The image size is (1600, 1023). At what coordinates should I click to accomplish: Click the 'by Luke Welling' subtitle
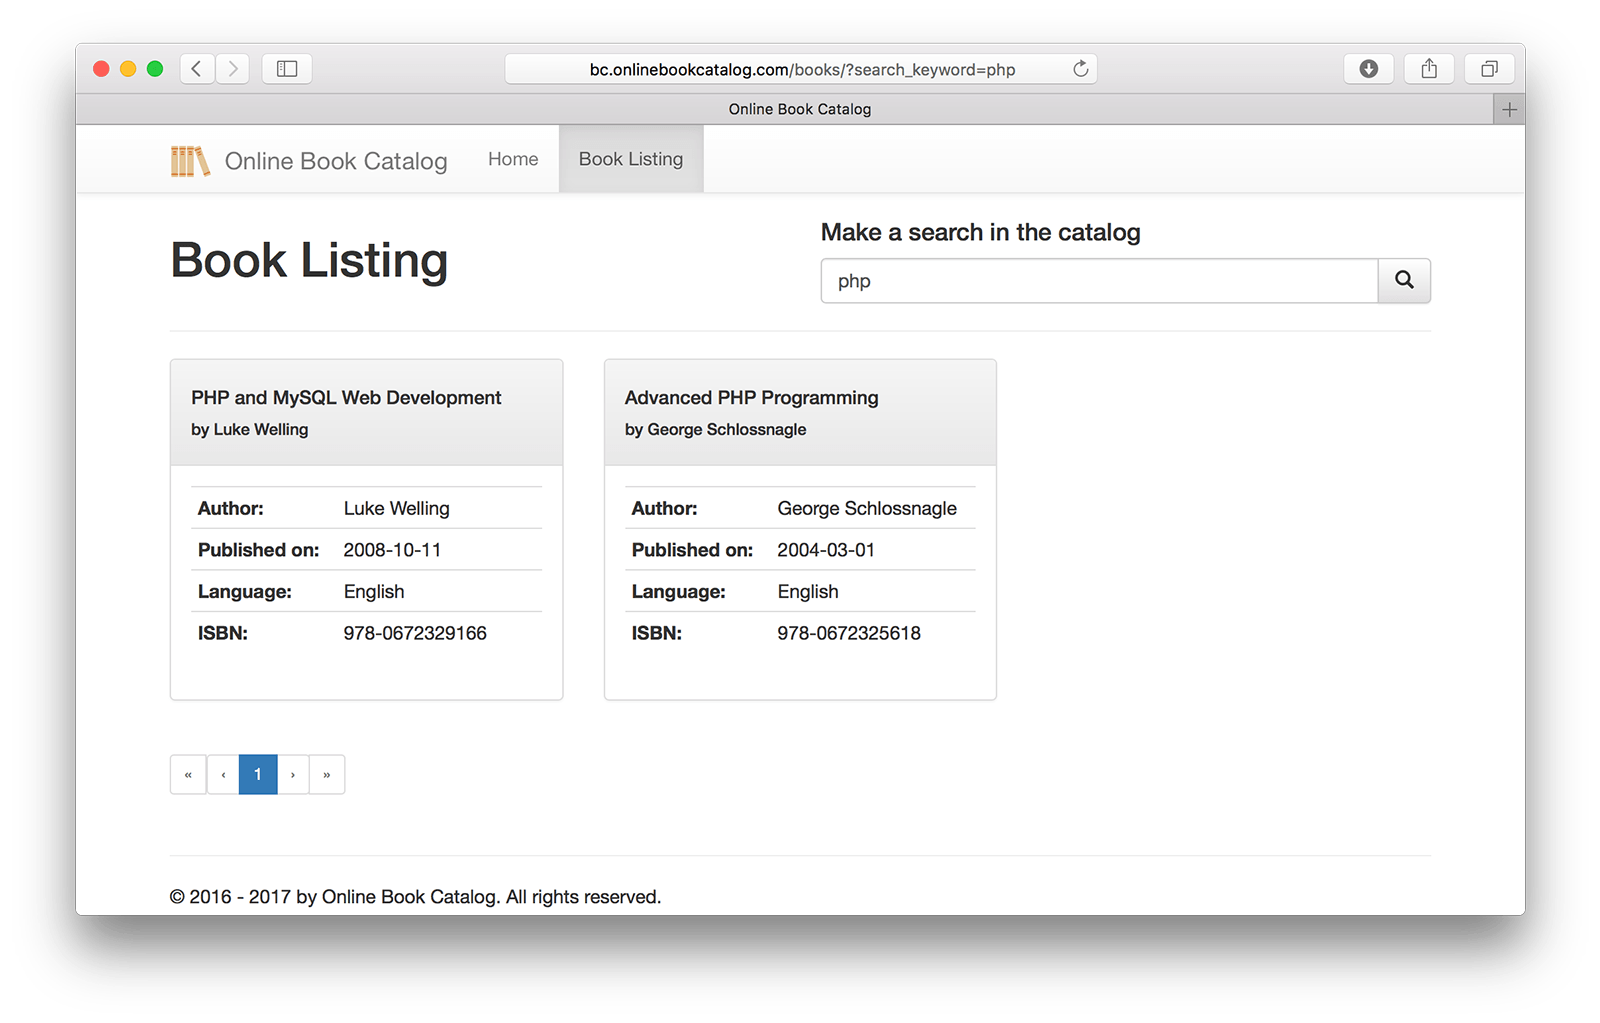pyautogui.click(x=250, y=429)
